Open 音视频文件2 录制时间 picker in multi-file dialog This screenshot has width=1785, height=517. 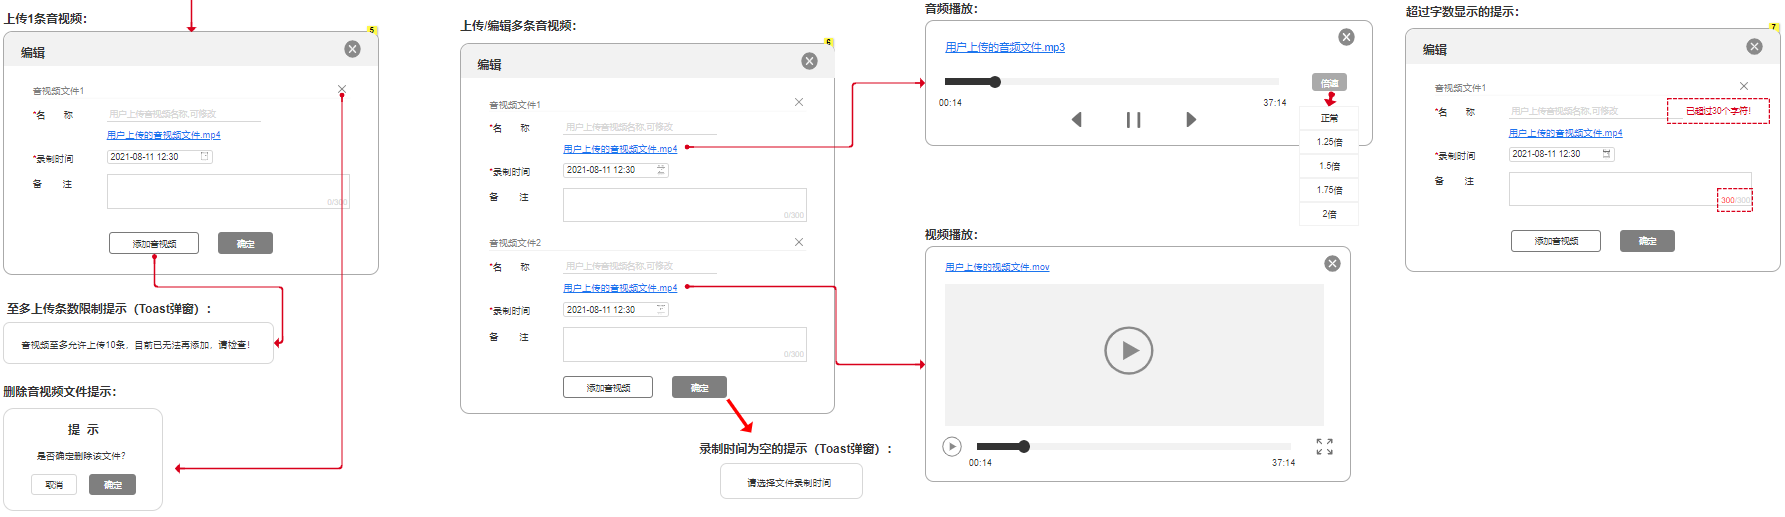[661, 309]
